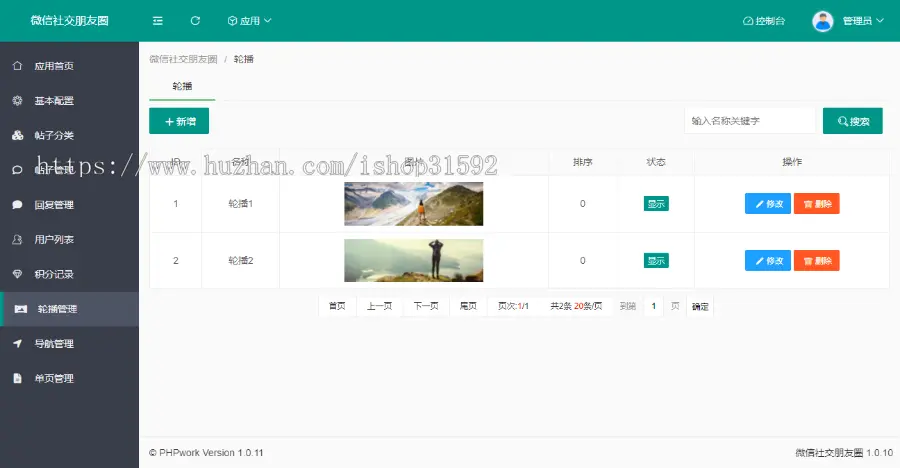
Task: Click the diamond icon beside 积分记录
Action: tap(17, 274)
